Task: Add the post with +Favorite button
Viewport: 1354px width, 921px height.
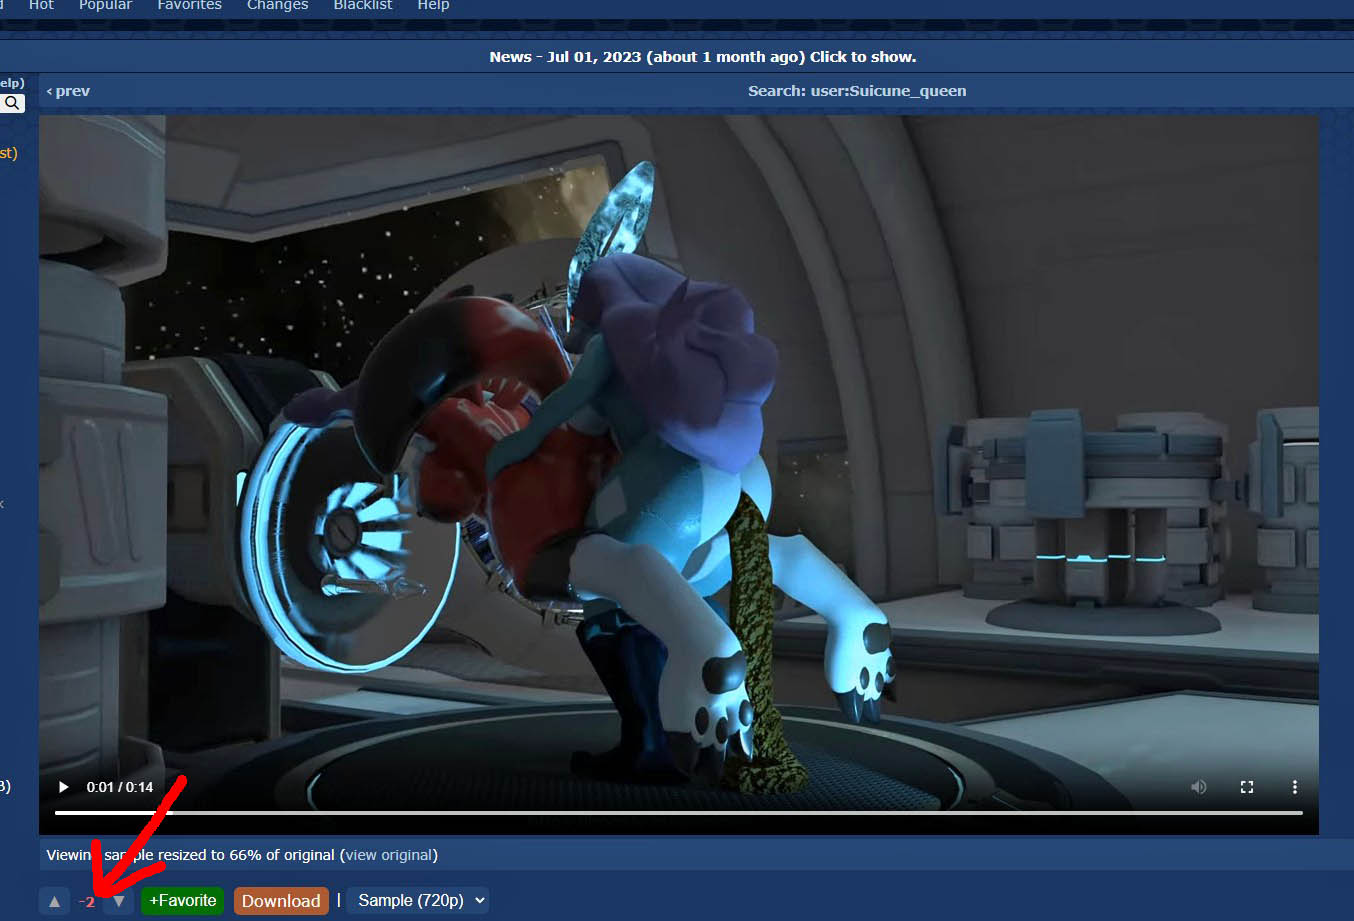Action: 182,900
